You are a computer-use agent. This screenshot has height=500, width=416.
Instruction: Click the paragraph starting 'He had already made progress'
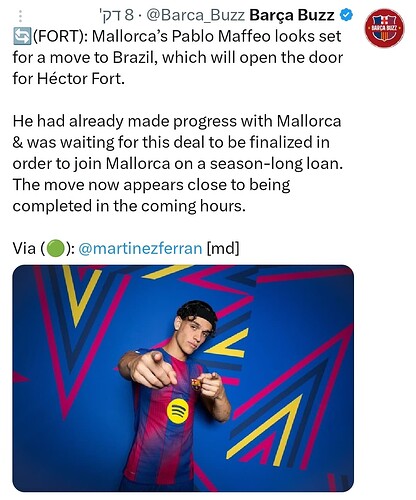(x=178, y=163)
